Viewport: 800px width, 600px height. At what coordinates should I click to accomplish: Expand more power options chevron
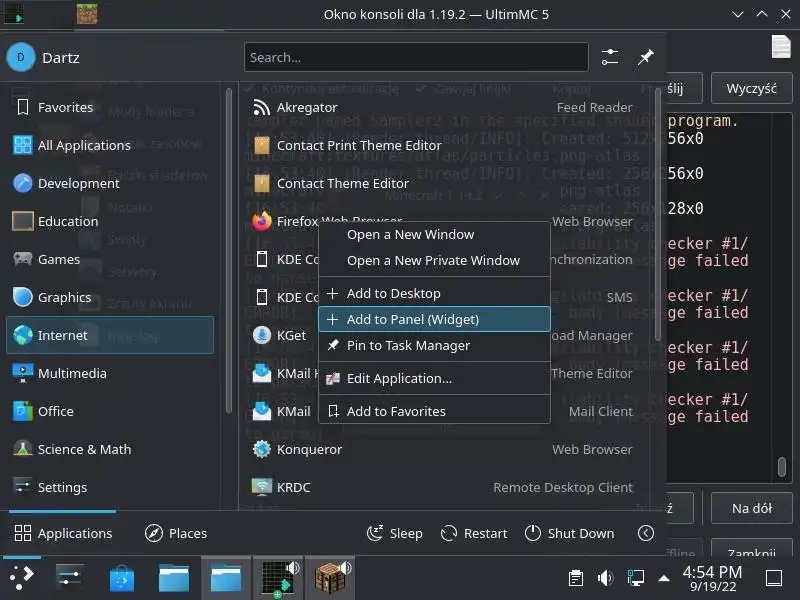click(645, 533)
